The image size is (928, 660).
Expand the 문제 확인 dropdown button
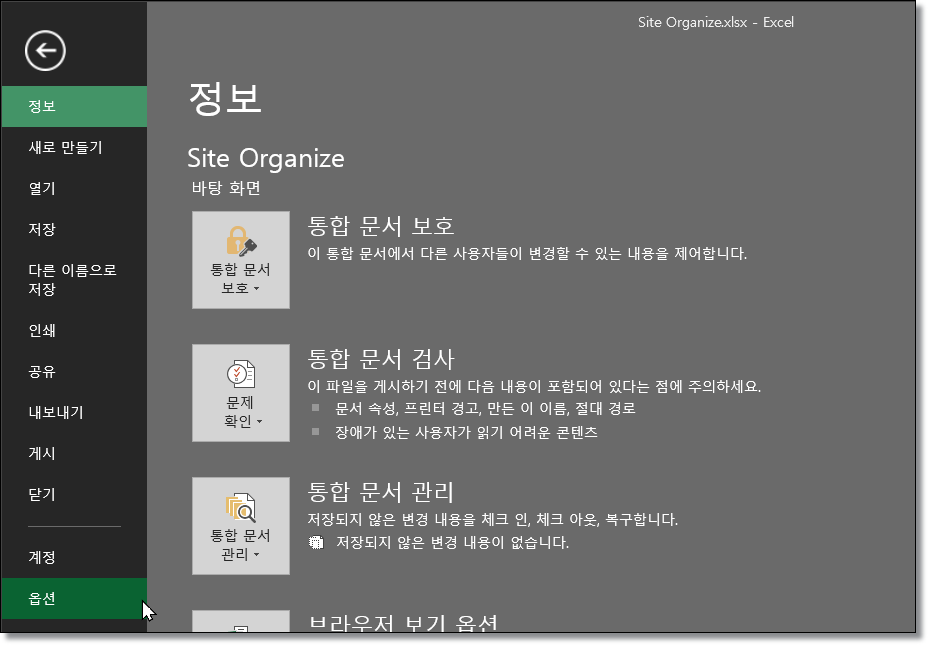241,393
